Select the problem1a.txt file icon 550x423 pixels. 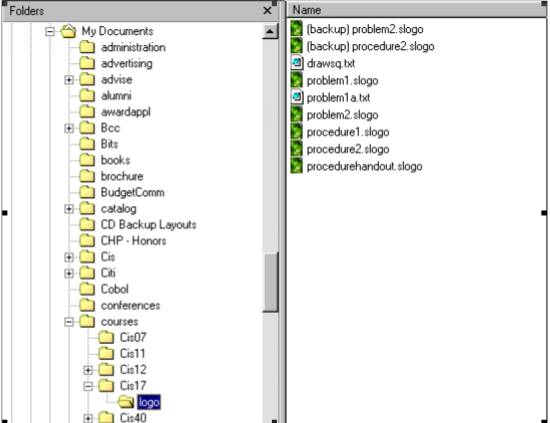point(296,97)
